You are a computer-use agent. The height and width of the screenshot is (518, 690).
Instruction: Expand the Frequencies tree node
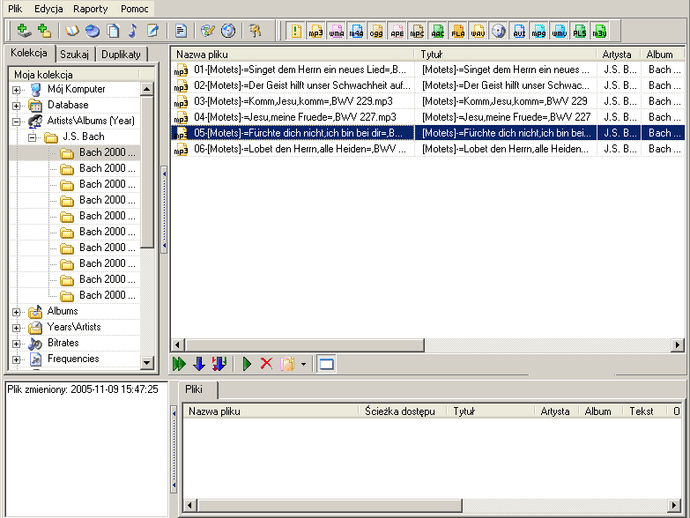(16, 360)
